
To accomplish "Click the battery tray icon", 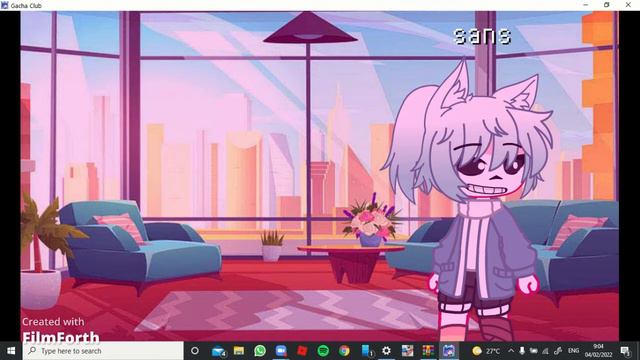I will tap(533, 351).
